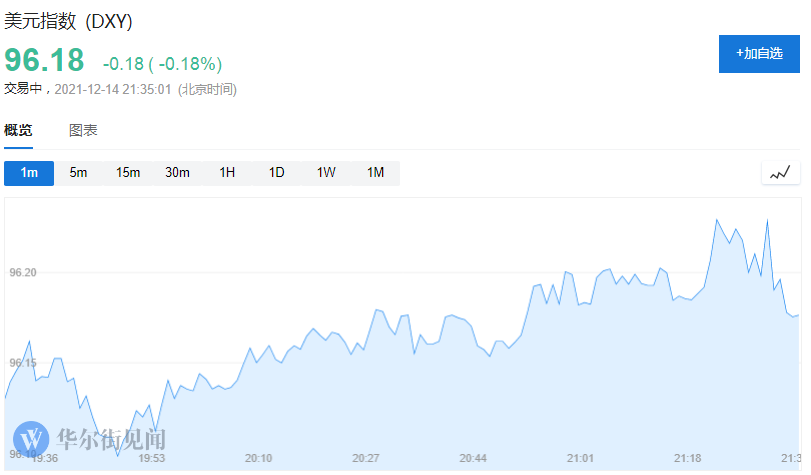Click the 96.18 current price value

44,60
